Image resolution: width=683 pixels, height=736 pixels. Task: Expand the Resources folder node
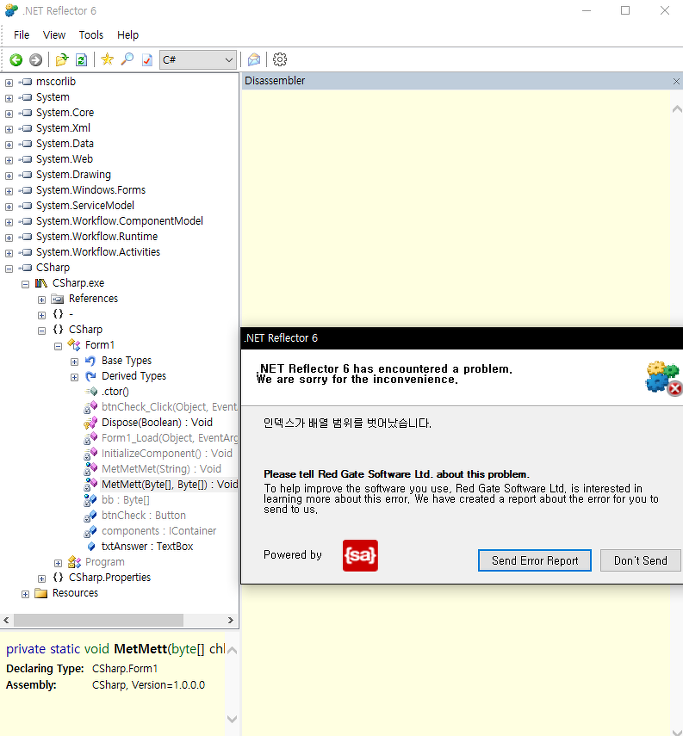(x=25, y=594)
